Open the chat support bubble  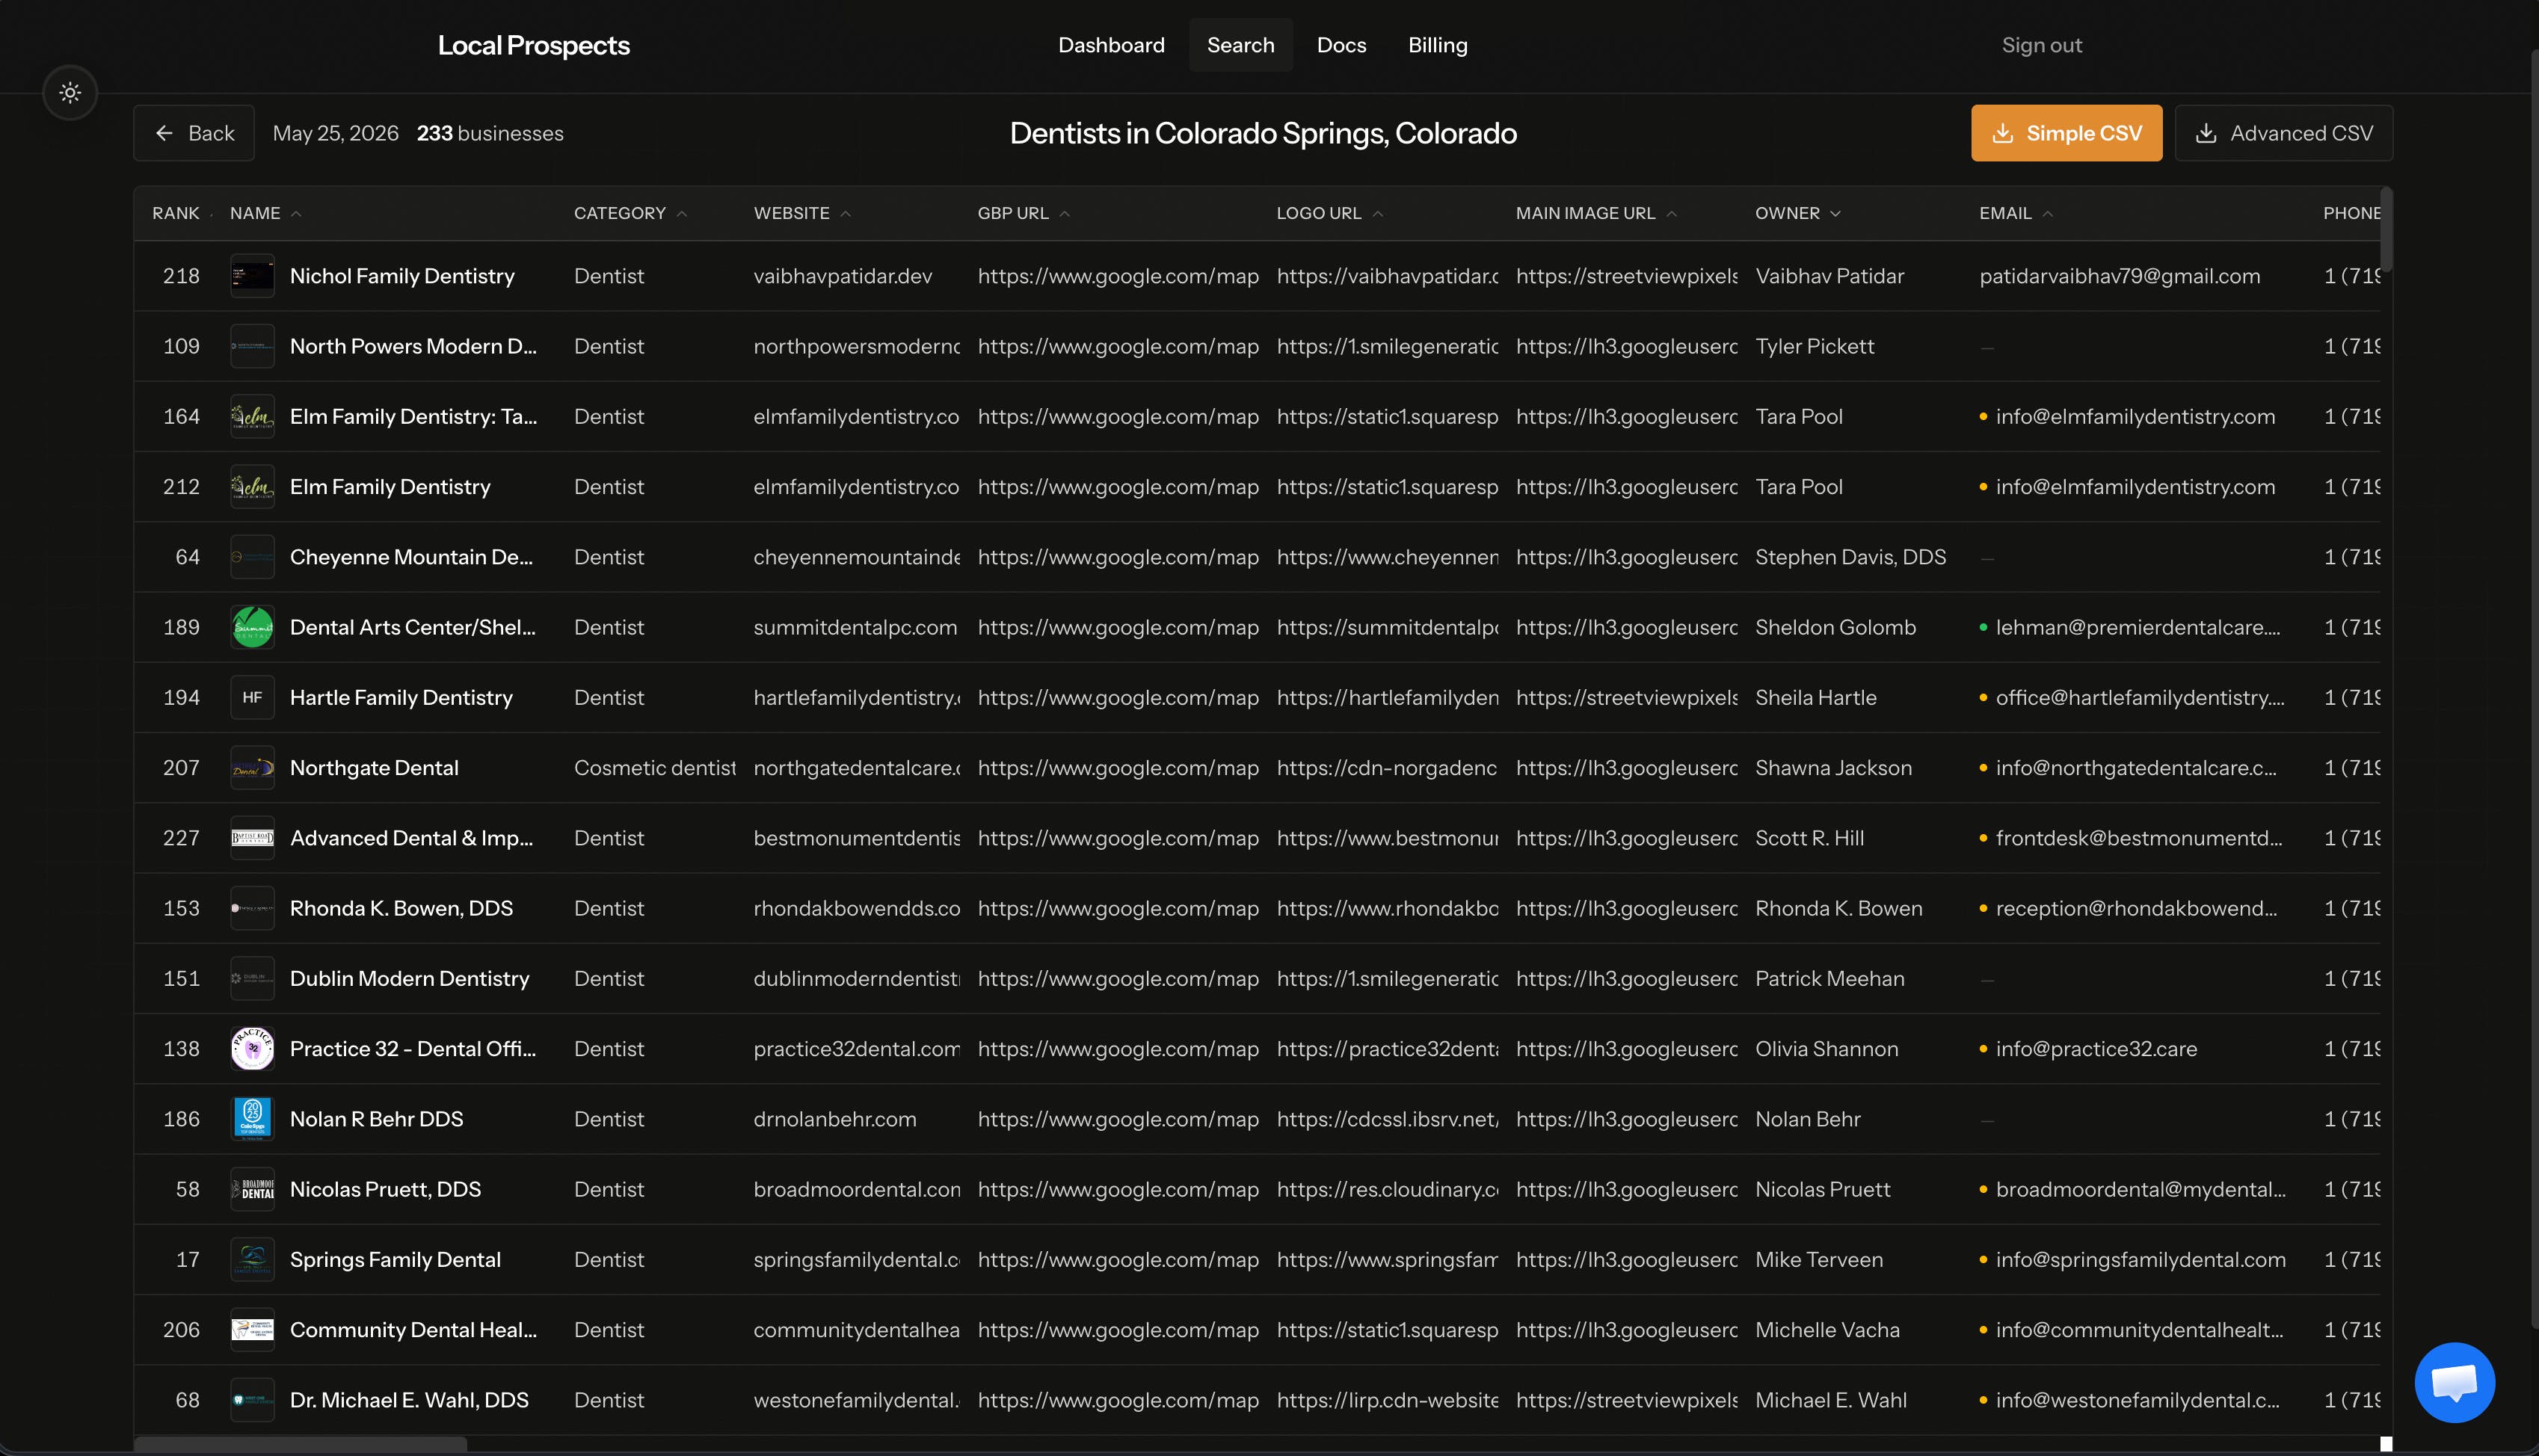click(x=2454, y=1382)
